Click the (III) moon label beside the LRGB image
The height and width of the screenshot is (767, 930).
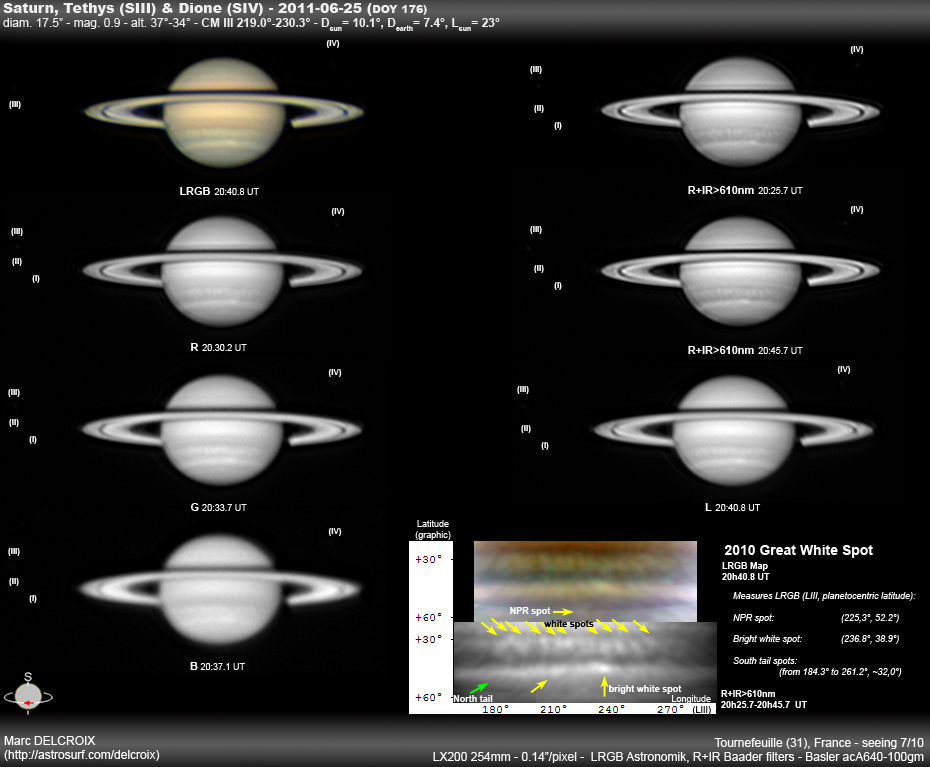point(15,104)
